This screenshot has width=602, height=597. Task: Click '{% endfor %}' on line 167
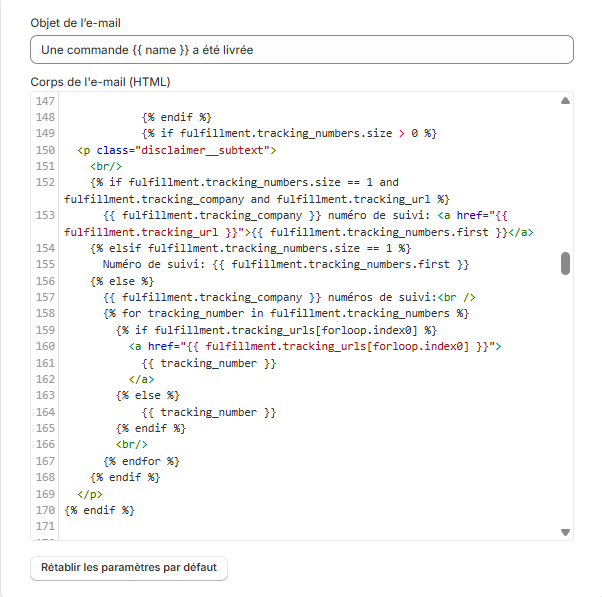click(x=141, y=461)
